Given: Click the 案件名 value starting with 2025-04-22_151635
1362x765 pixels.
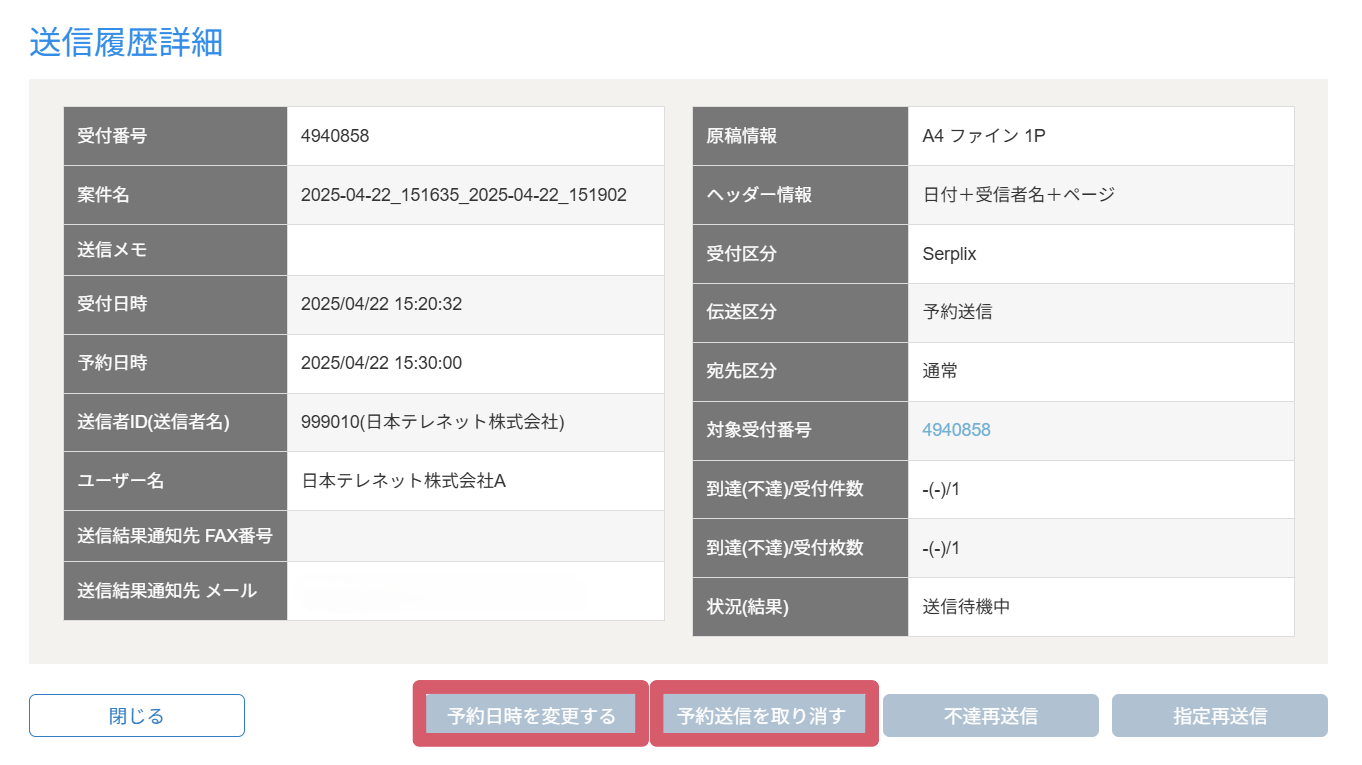Looking at the screenshot, I should coord(463,195).
